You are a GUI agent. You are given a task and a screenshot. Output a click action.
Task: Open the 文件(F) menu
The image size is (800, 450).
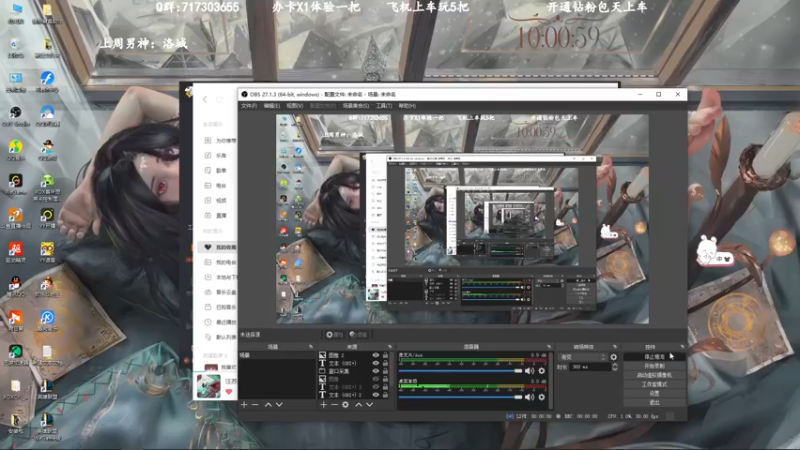point(249,106)
